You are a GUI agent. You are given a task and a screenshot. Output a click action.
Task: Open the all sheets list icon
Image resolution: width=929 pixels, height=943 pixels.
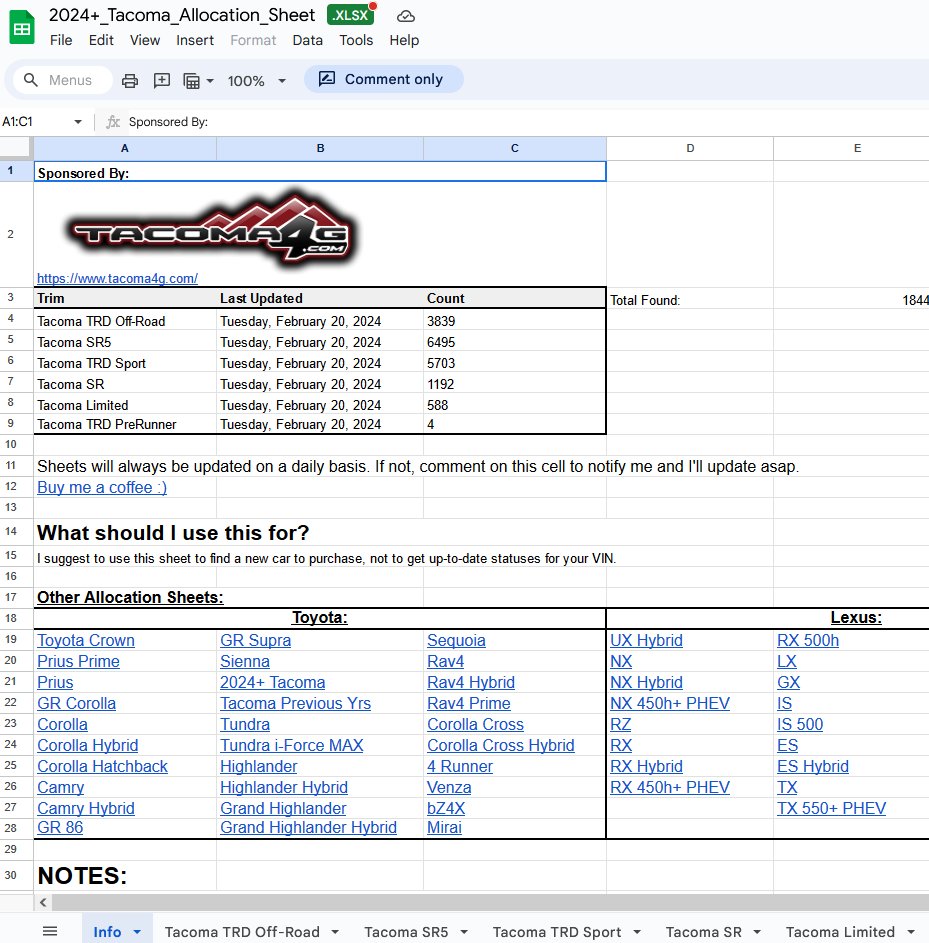[x=50, y=931]
